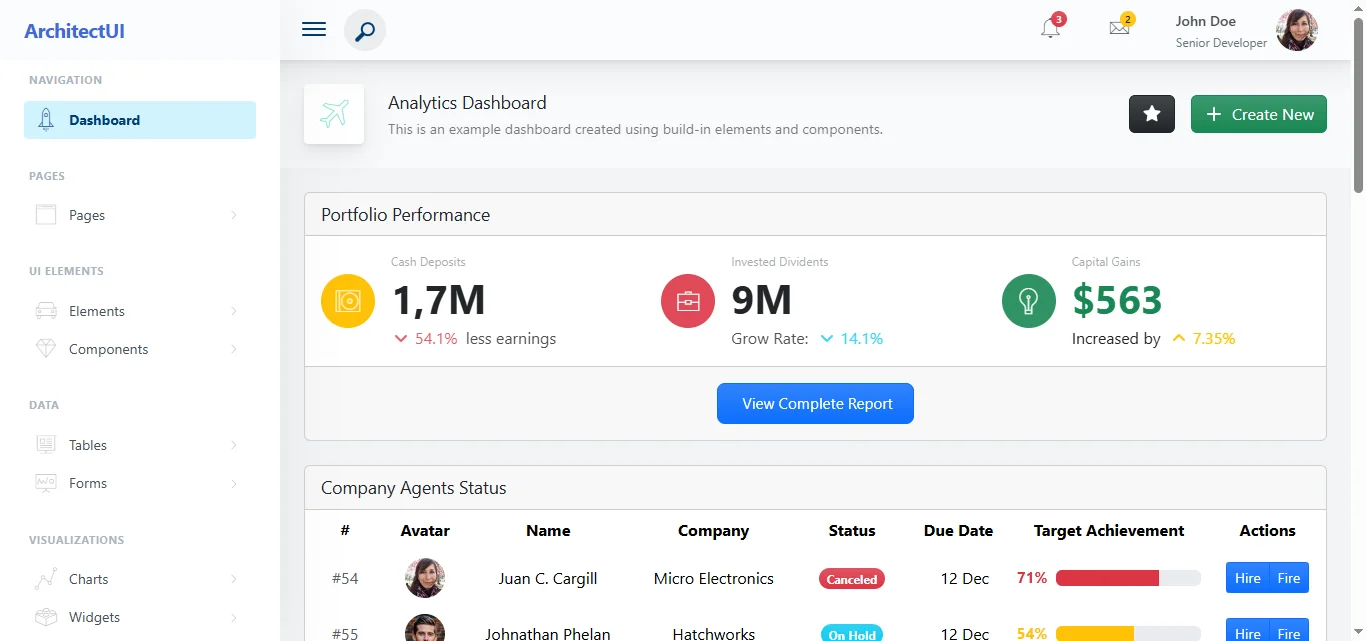This screenshot has height=641, width=1366.
Task: Click the green Capital Gains lightbulb icon
Action: [1028, 300]
